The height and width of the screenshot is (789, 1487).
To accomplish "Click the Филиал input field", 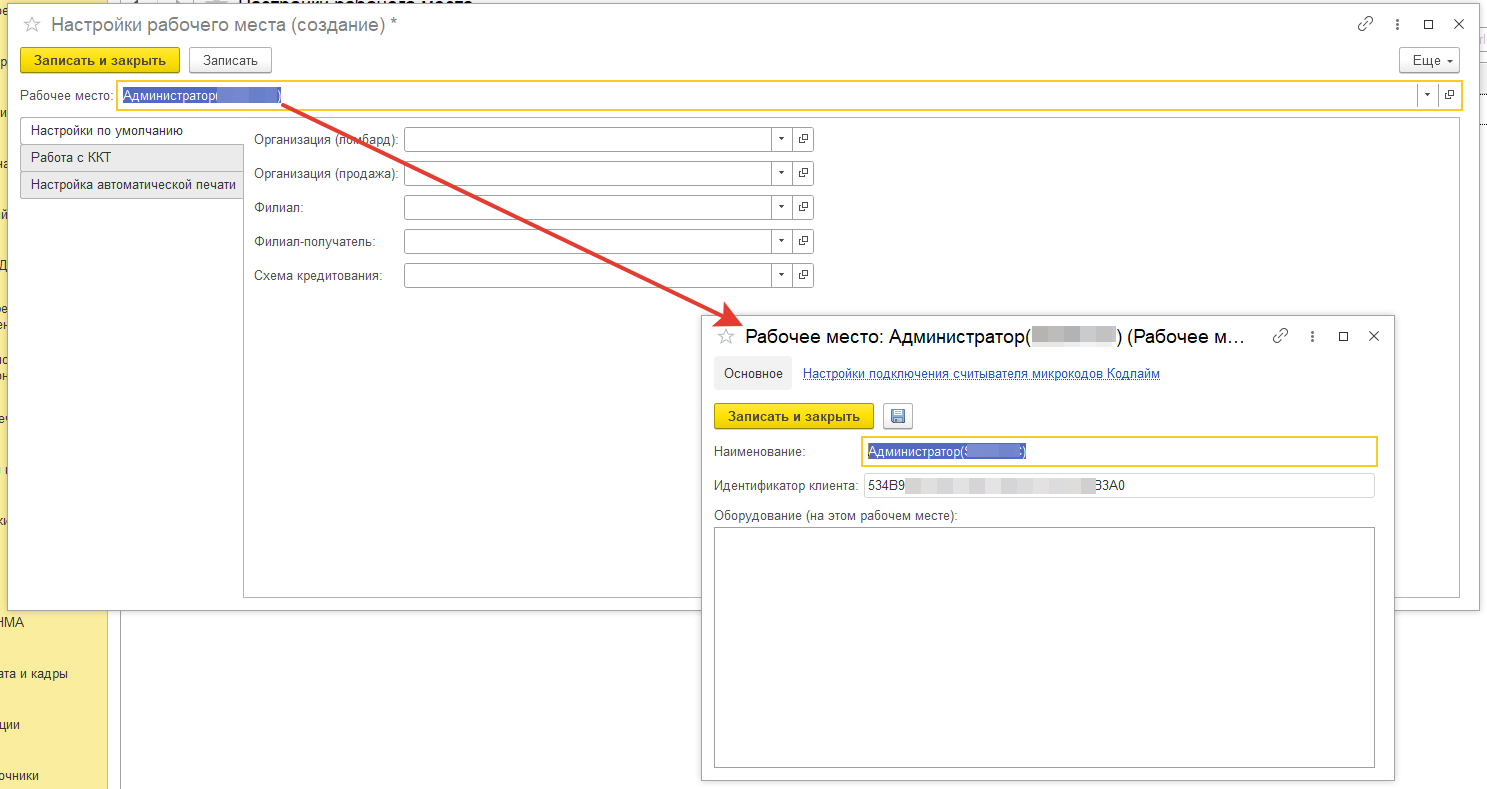I will click(x=588, y=208).
